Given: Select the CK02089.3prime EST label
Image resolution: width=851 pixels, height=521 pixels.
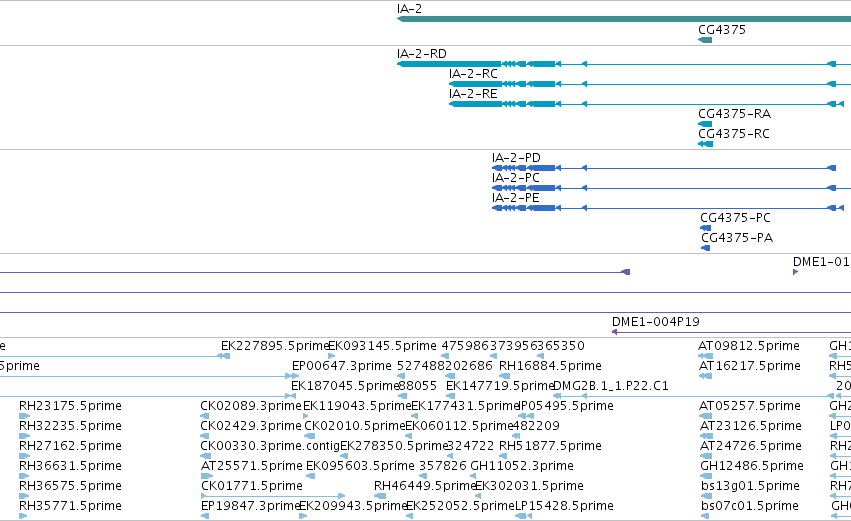Looking at the screenshot, I should [x=251, y=406].
